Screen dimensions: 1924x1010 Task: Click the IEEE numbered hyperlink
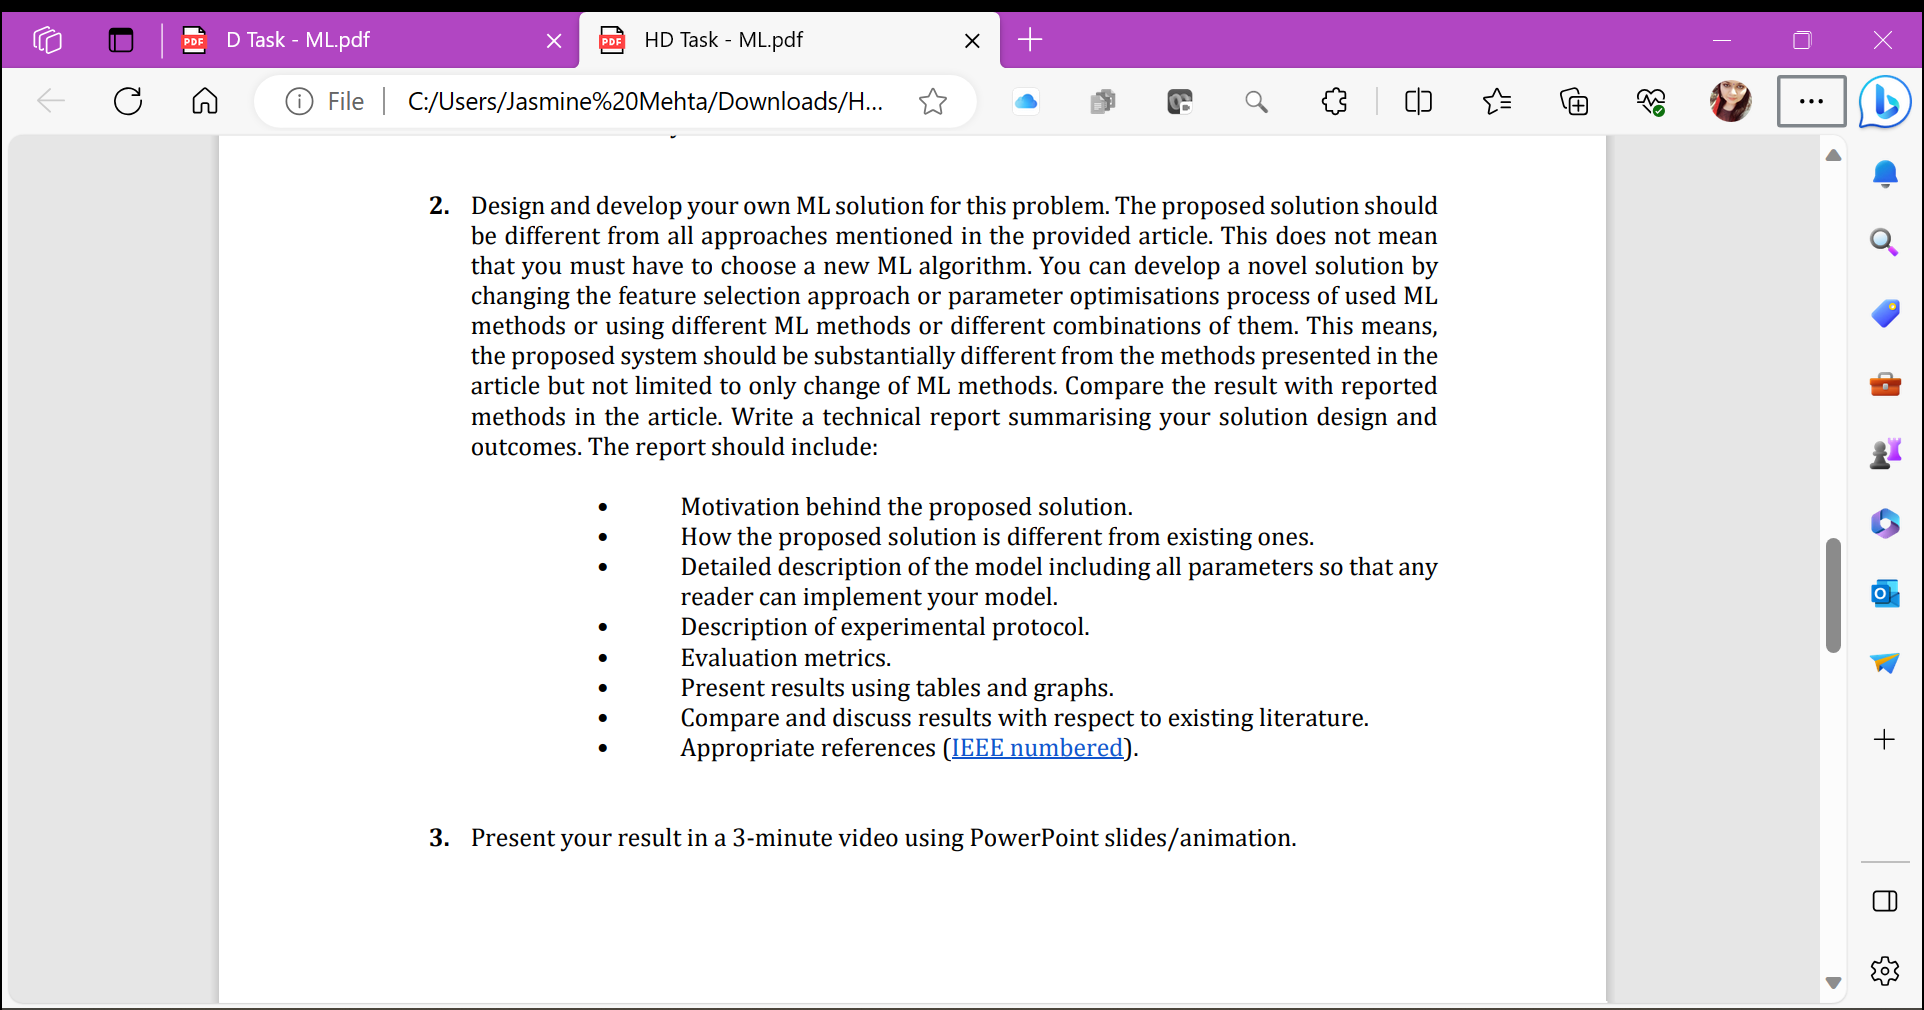pyautogui.click(x=1037, y=747)
